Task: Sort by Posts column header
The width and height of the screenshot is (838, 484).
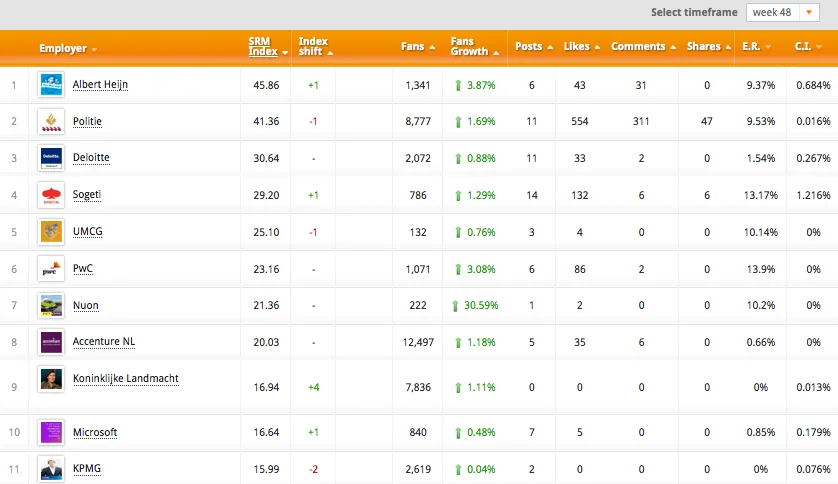Action: click(534, 46)
